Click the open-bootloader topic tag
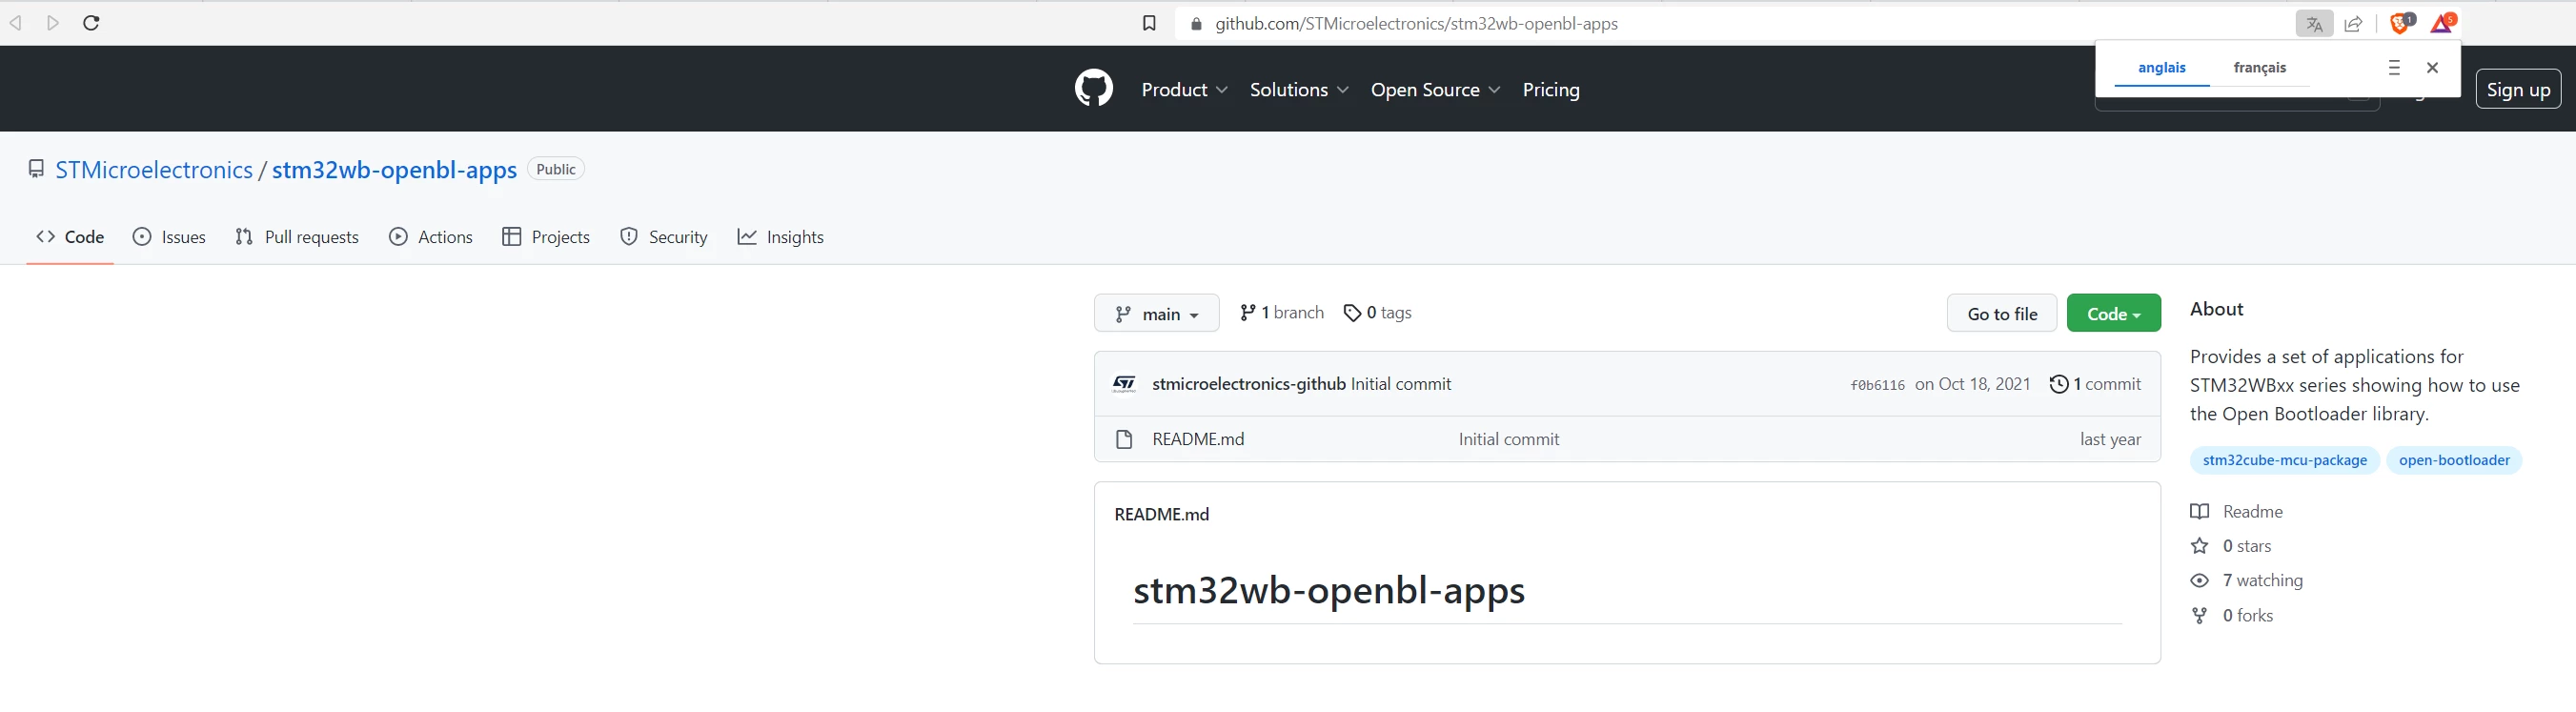Screen dimensions: 2576x712 coord(2454,460)
